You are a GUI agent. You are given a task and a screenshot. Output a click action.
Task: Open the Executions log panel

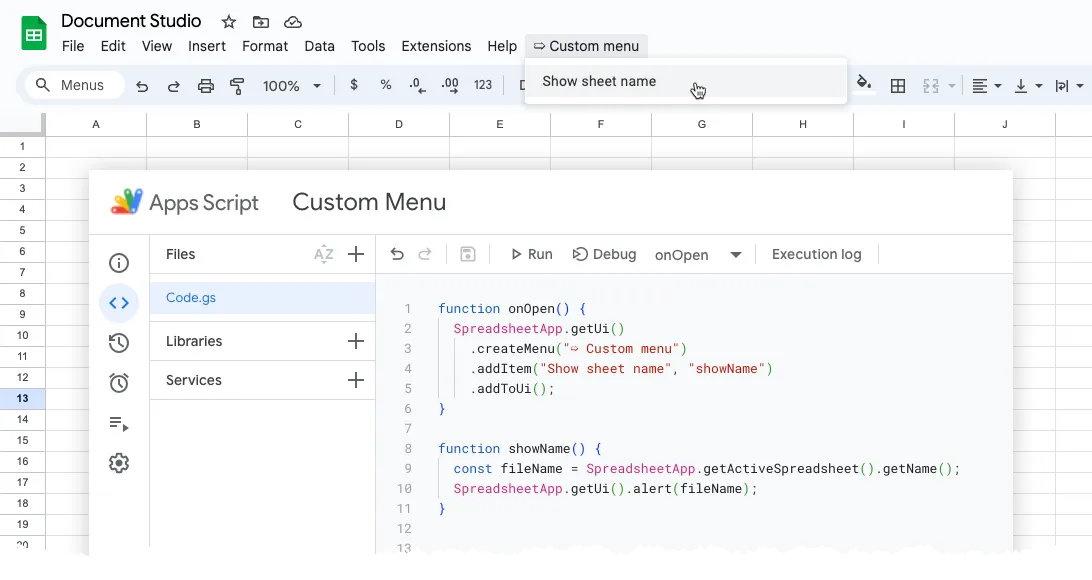coord(119,424)
